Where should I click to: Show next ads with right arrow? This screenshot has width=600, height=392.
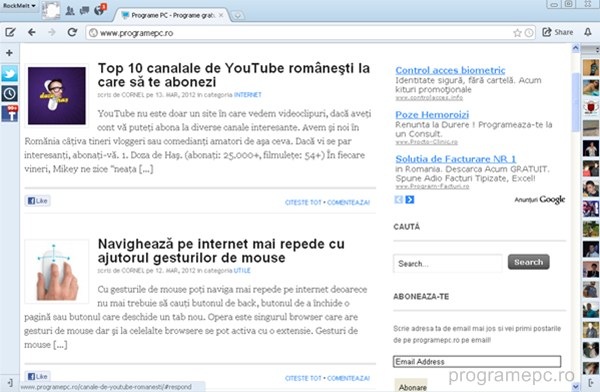[x=410, y=199]
